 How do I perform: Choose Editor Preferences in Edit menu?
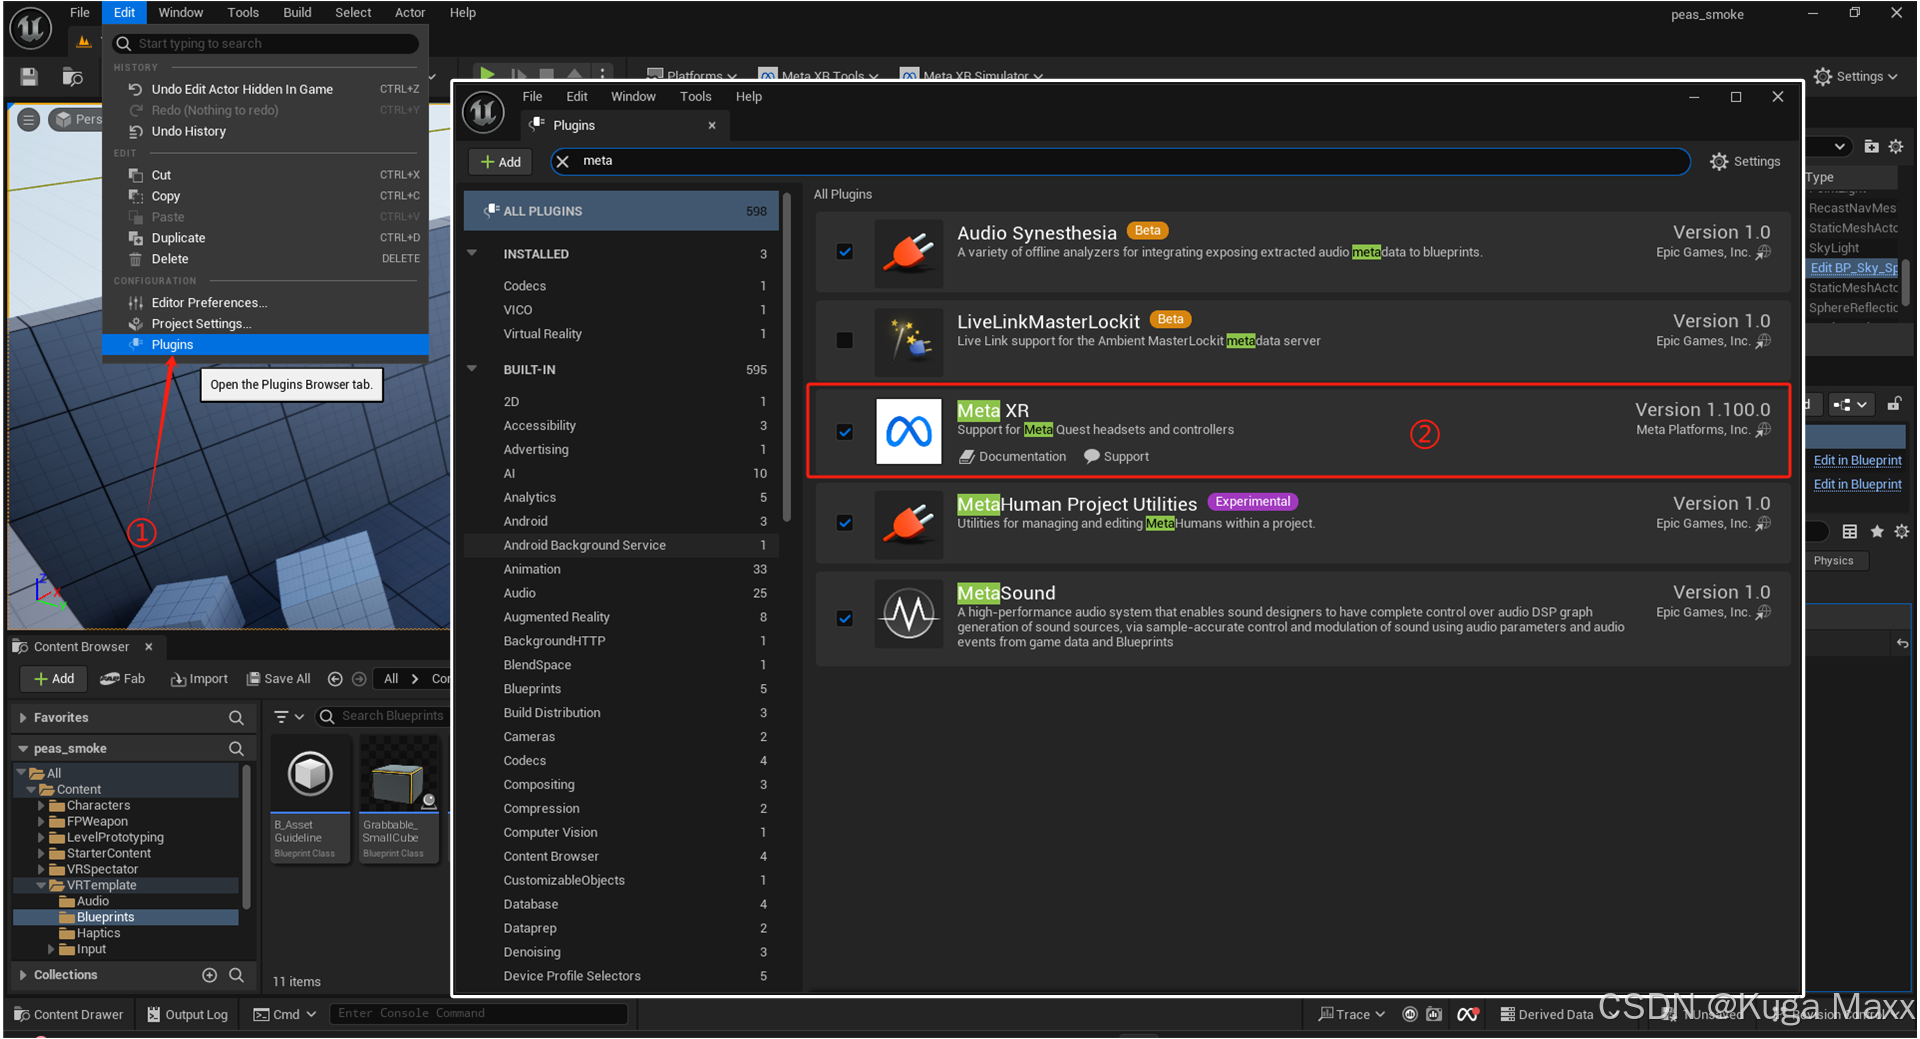click(266, 302)
